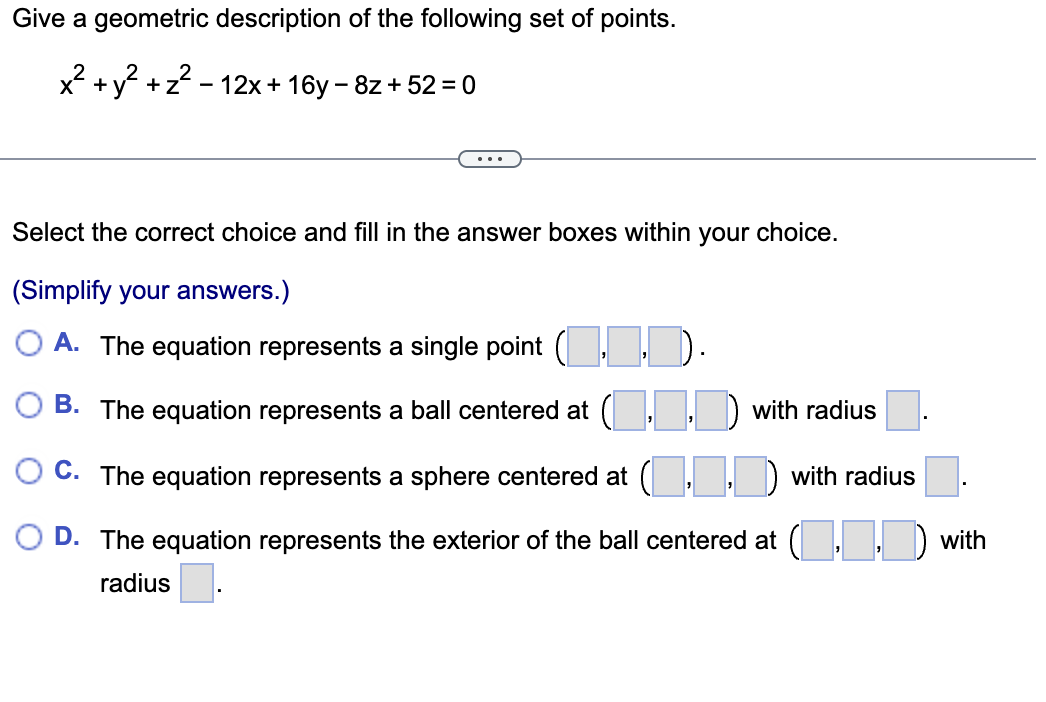Click the radius box in choice C

940,476
